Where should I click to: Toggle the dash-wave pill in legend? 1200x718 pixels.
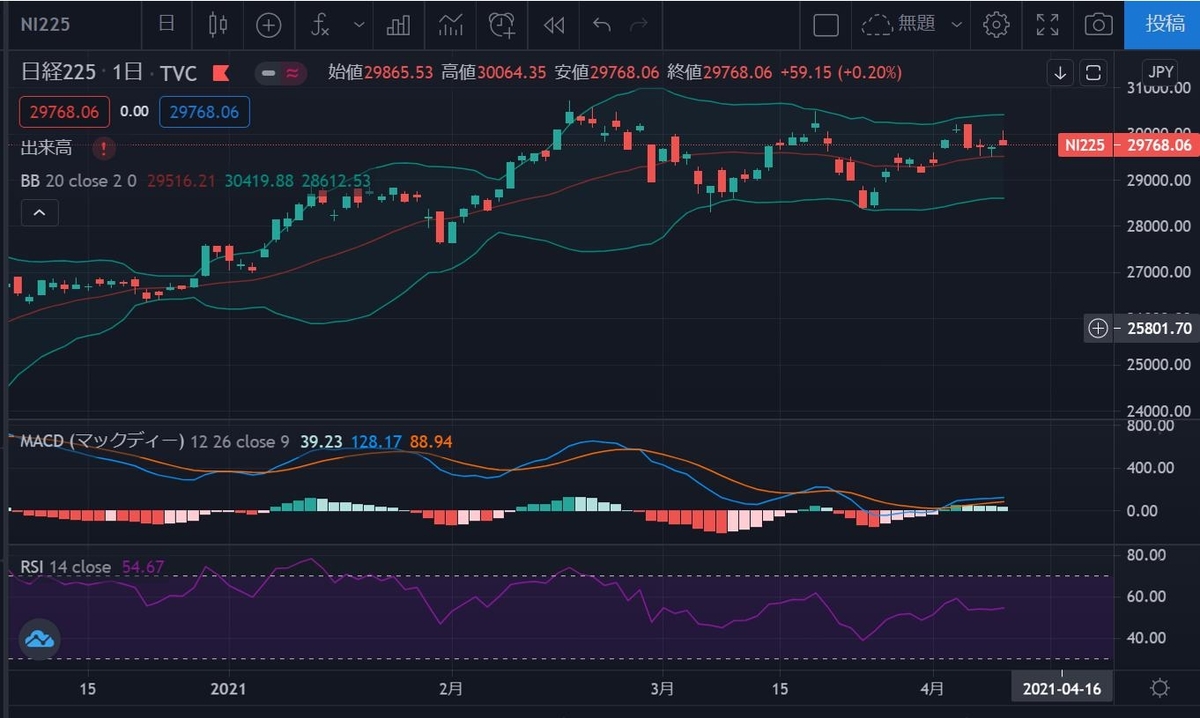(x=280, y=73)
